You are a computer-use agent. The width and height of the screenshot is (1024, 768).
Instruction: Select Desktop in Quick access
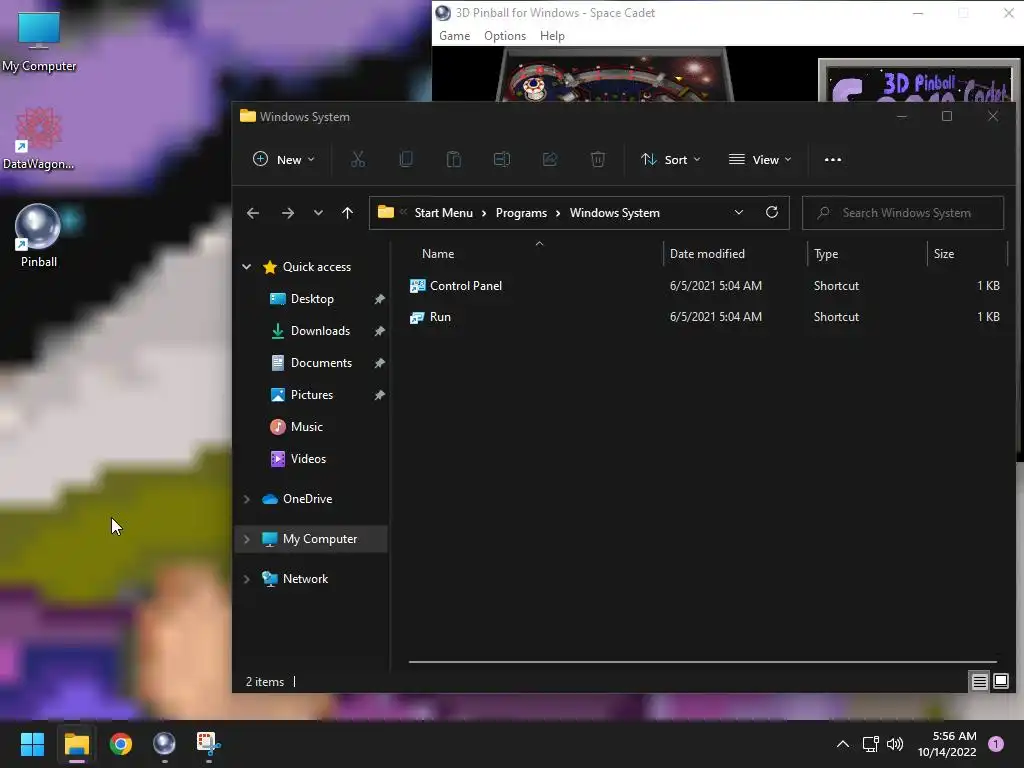tap(312, 299)
